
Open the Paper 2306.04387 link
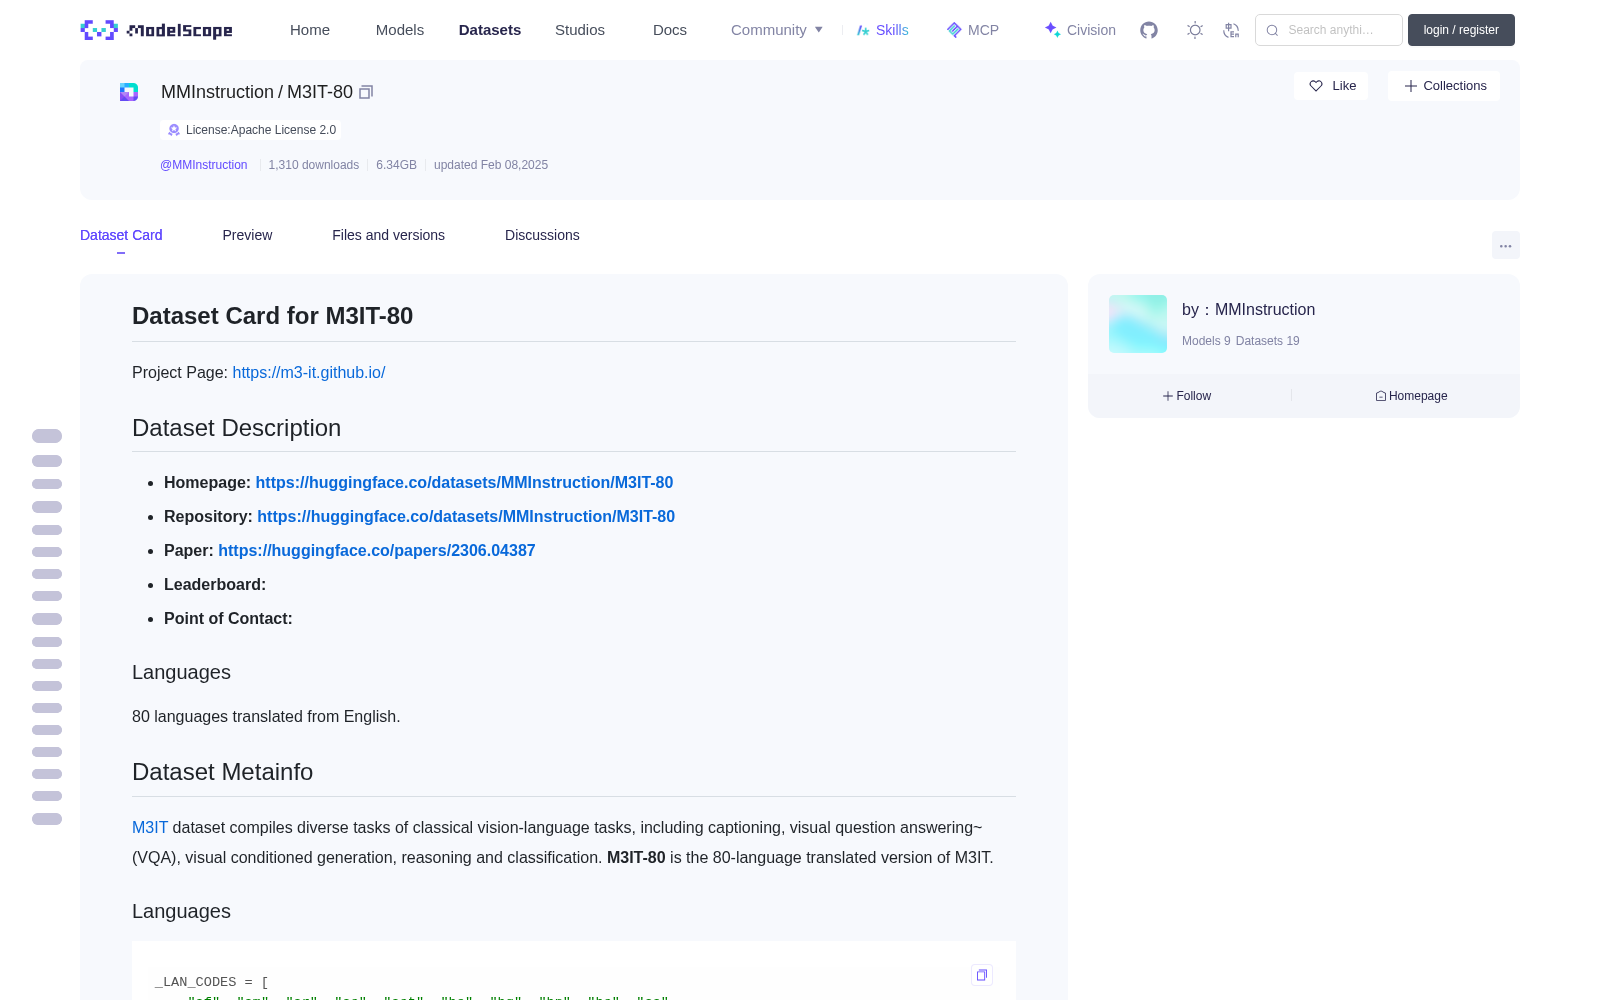[377, 550]
